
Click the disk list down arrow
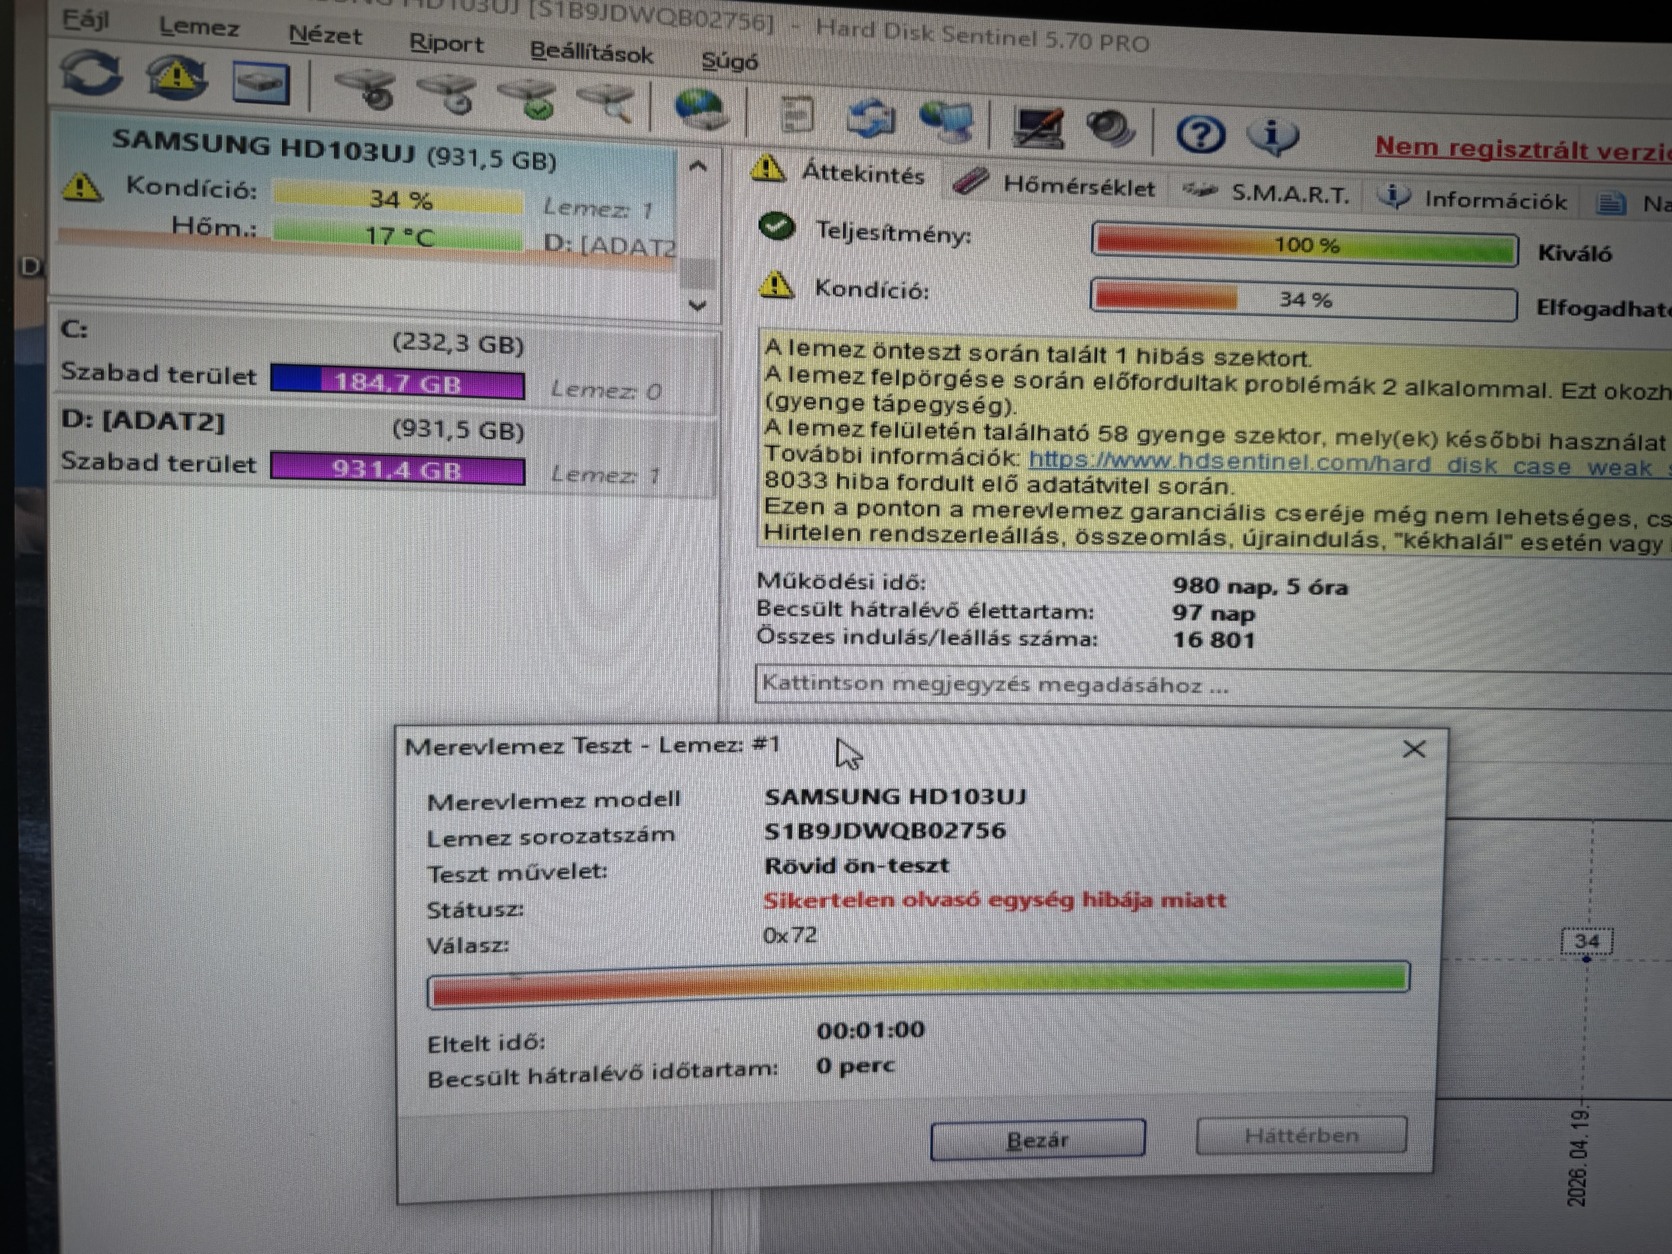pyautogui.click(x=697, y=305)
